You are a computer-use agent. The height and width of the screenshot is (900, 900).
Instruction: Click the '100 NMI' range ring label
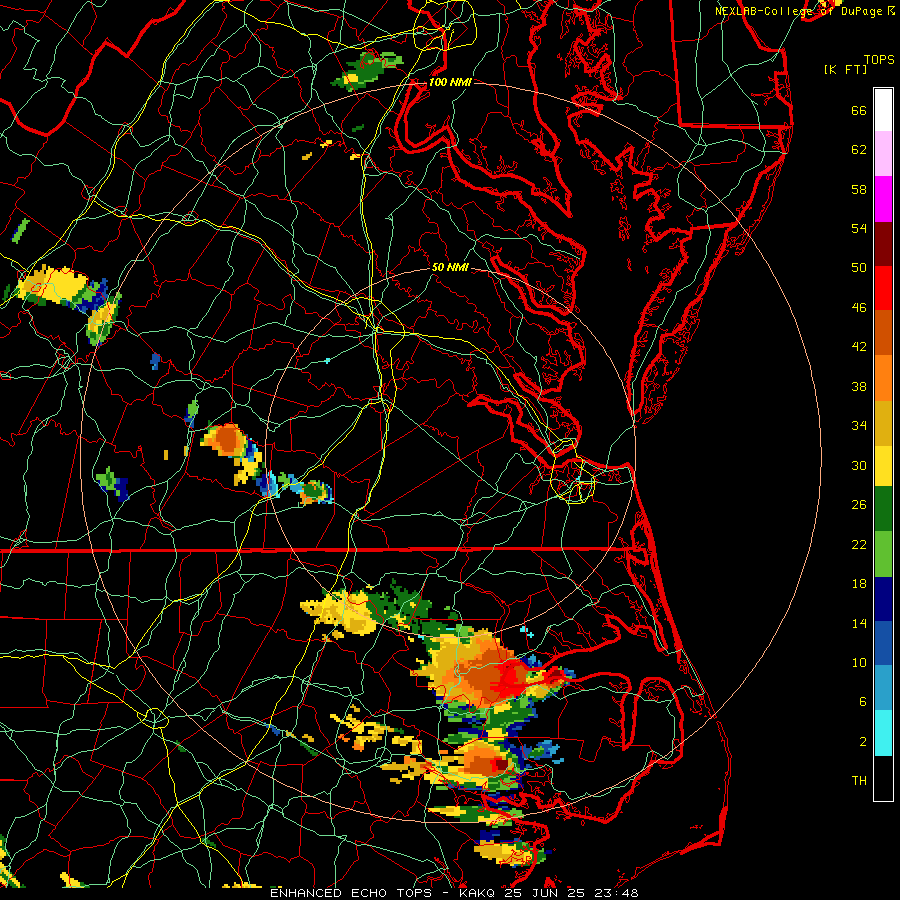(x=450, y=82)
